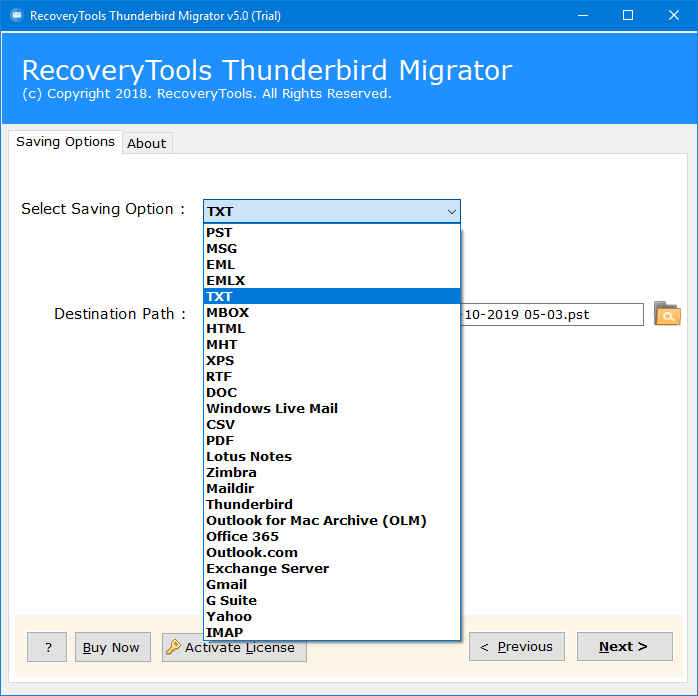Choose MSG format in the list

pyautogui.click(x=332, y=248)
